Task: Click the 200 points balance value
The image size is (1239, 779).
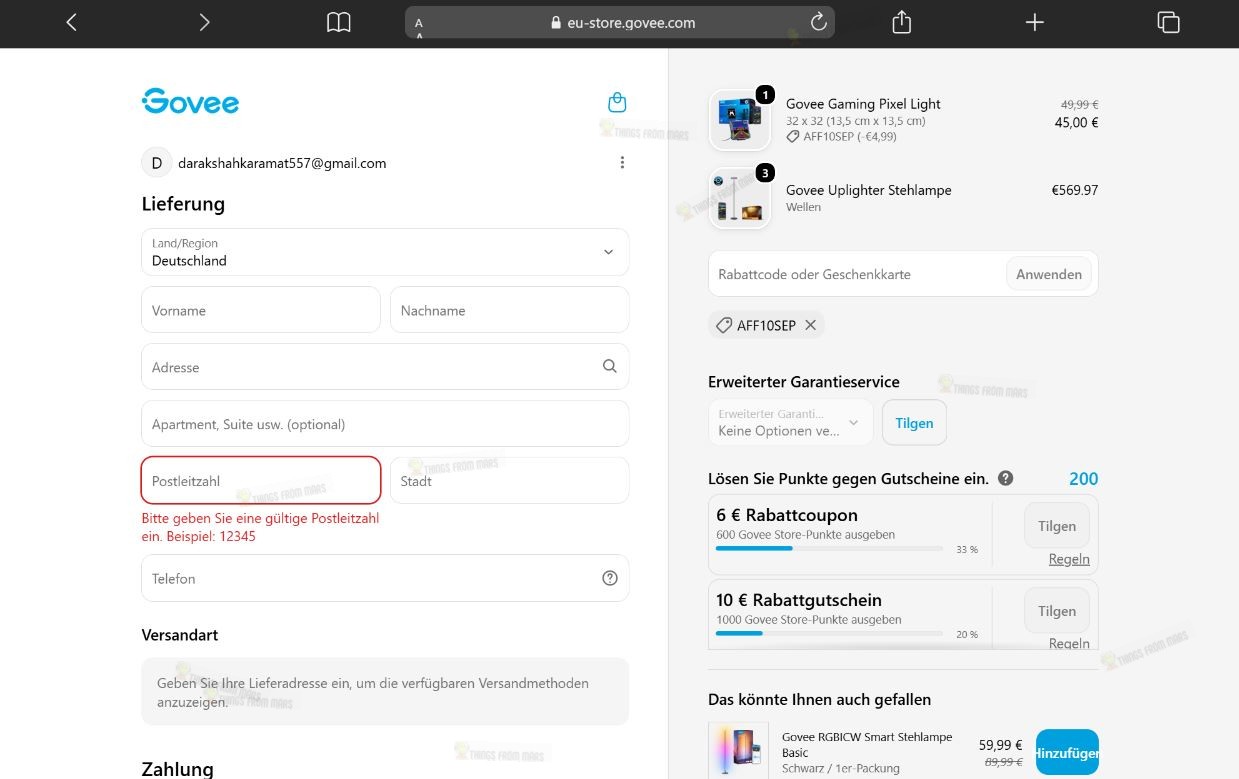Action: click(x=1083, y=478)
